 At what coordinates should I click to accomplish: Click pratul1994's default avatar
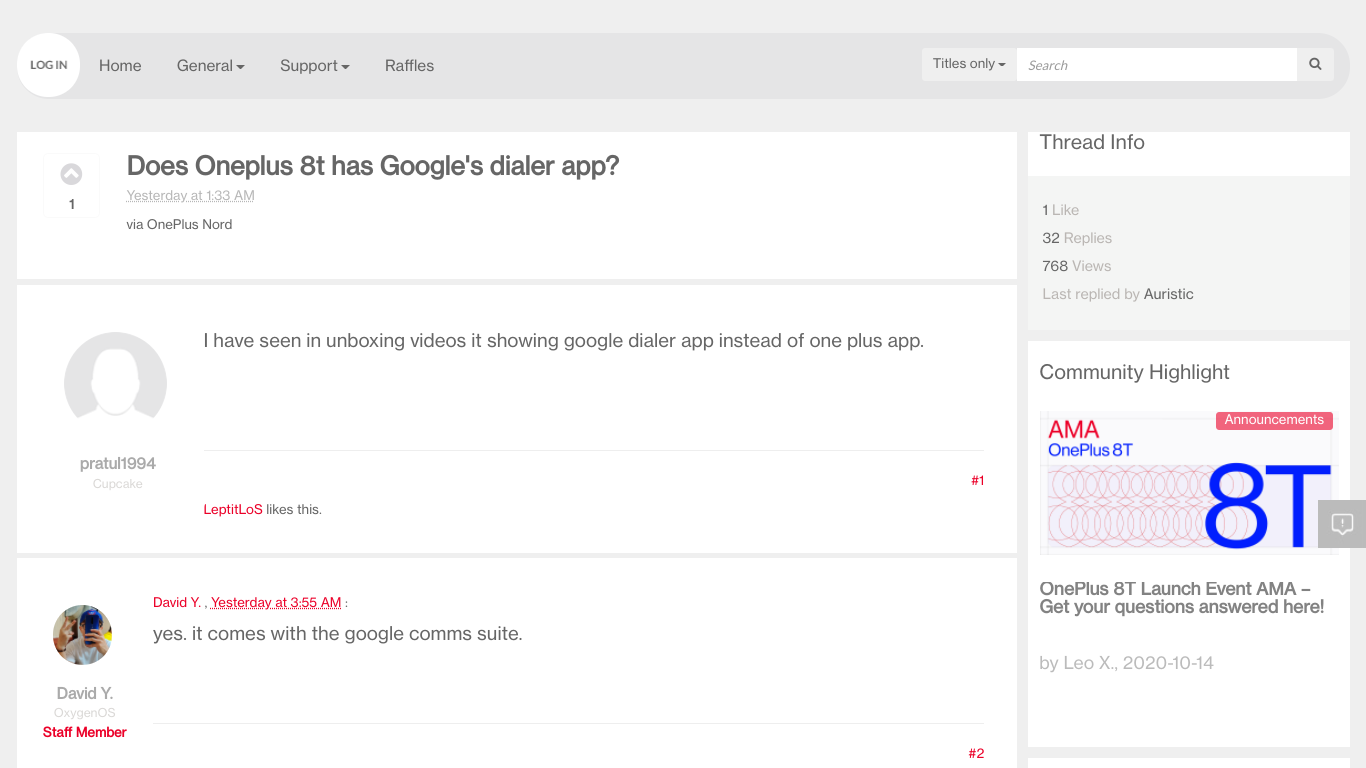(115, 383)
